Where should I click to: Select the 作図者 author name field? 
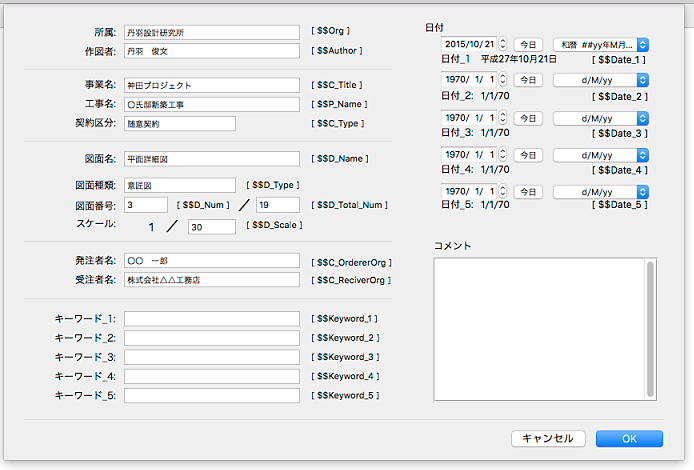click(212, 50)
